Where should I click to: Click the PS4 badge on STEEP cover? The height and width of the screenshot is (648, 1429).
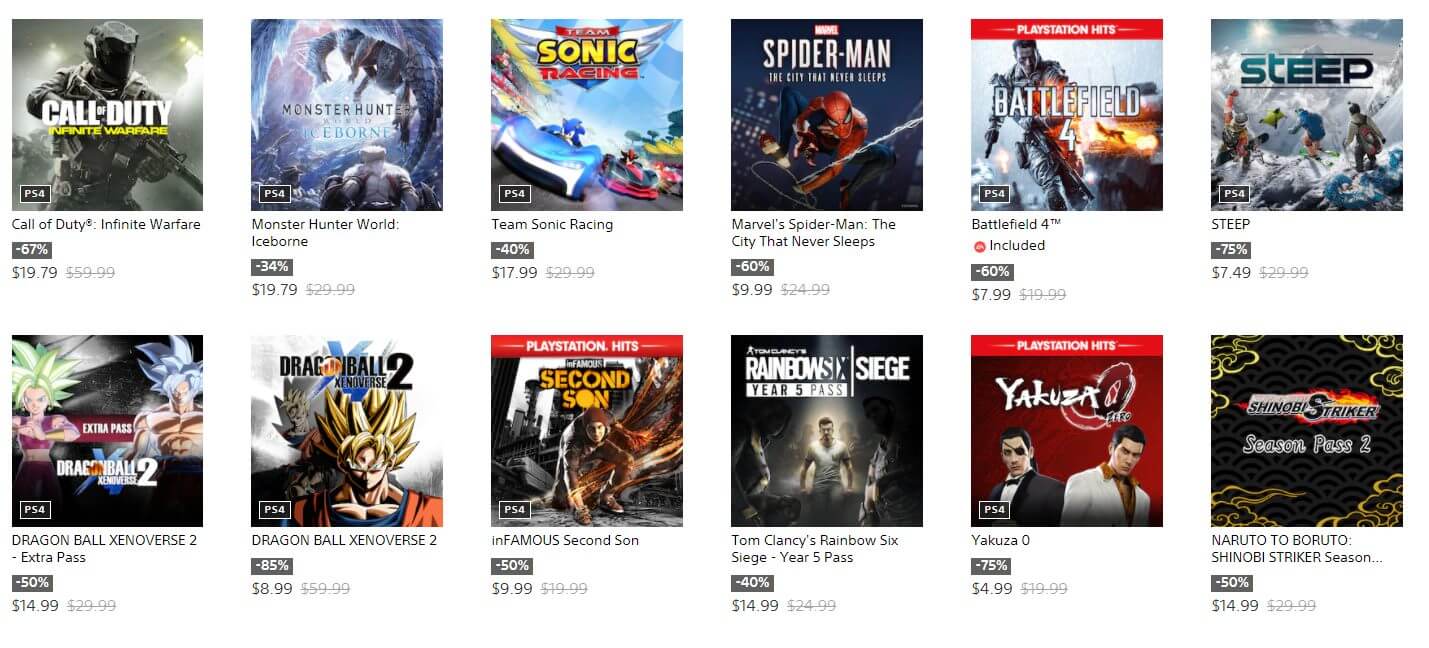click(1234, 194)
